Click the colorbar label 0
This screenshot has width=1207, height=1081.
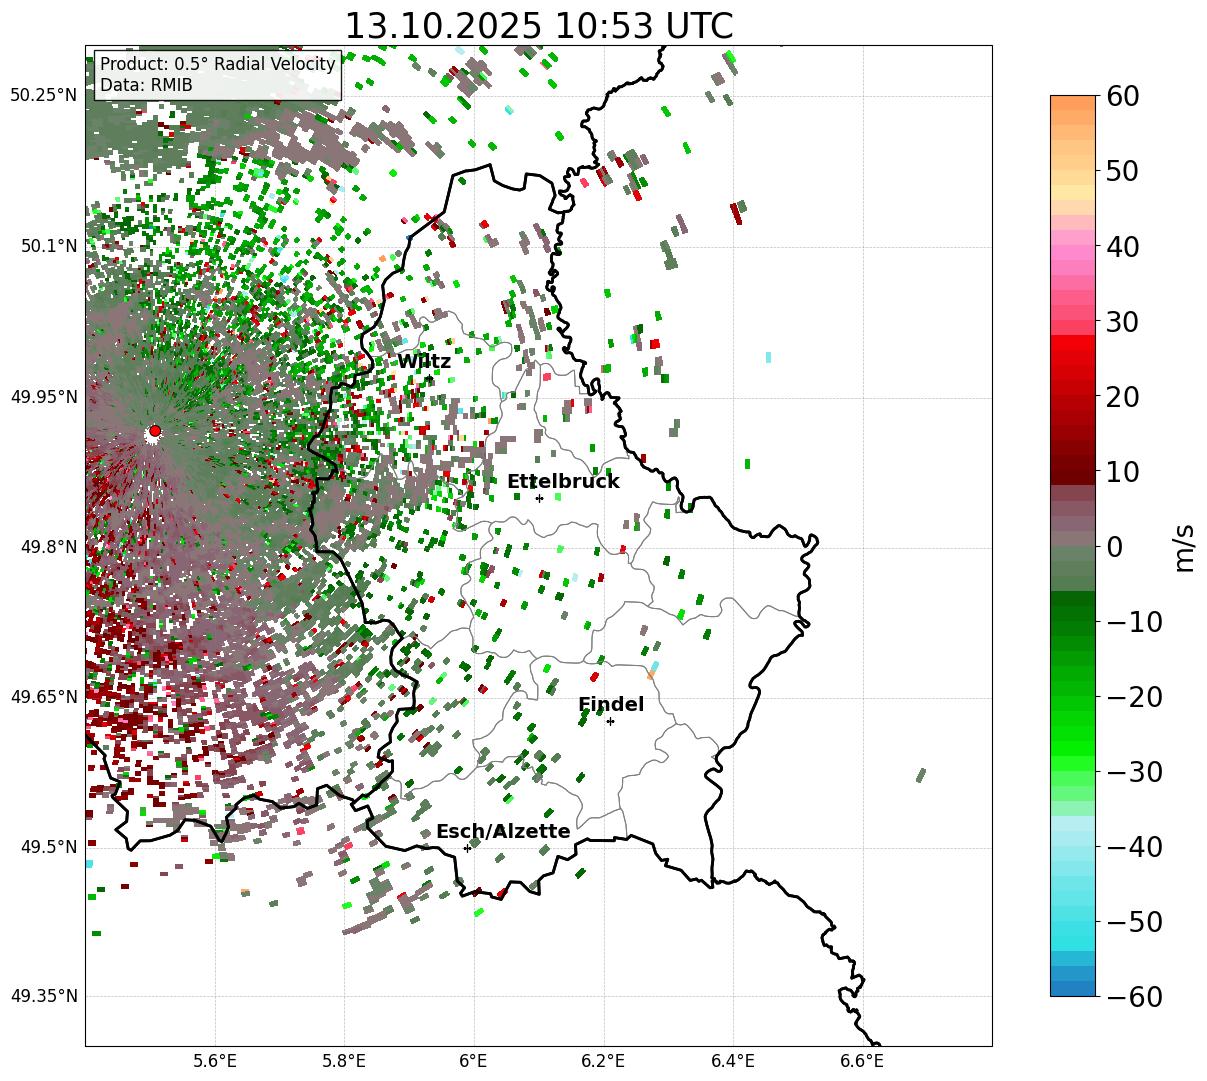pos(1114,547)
